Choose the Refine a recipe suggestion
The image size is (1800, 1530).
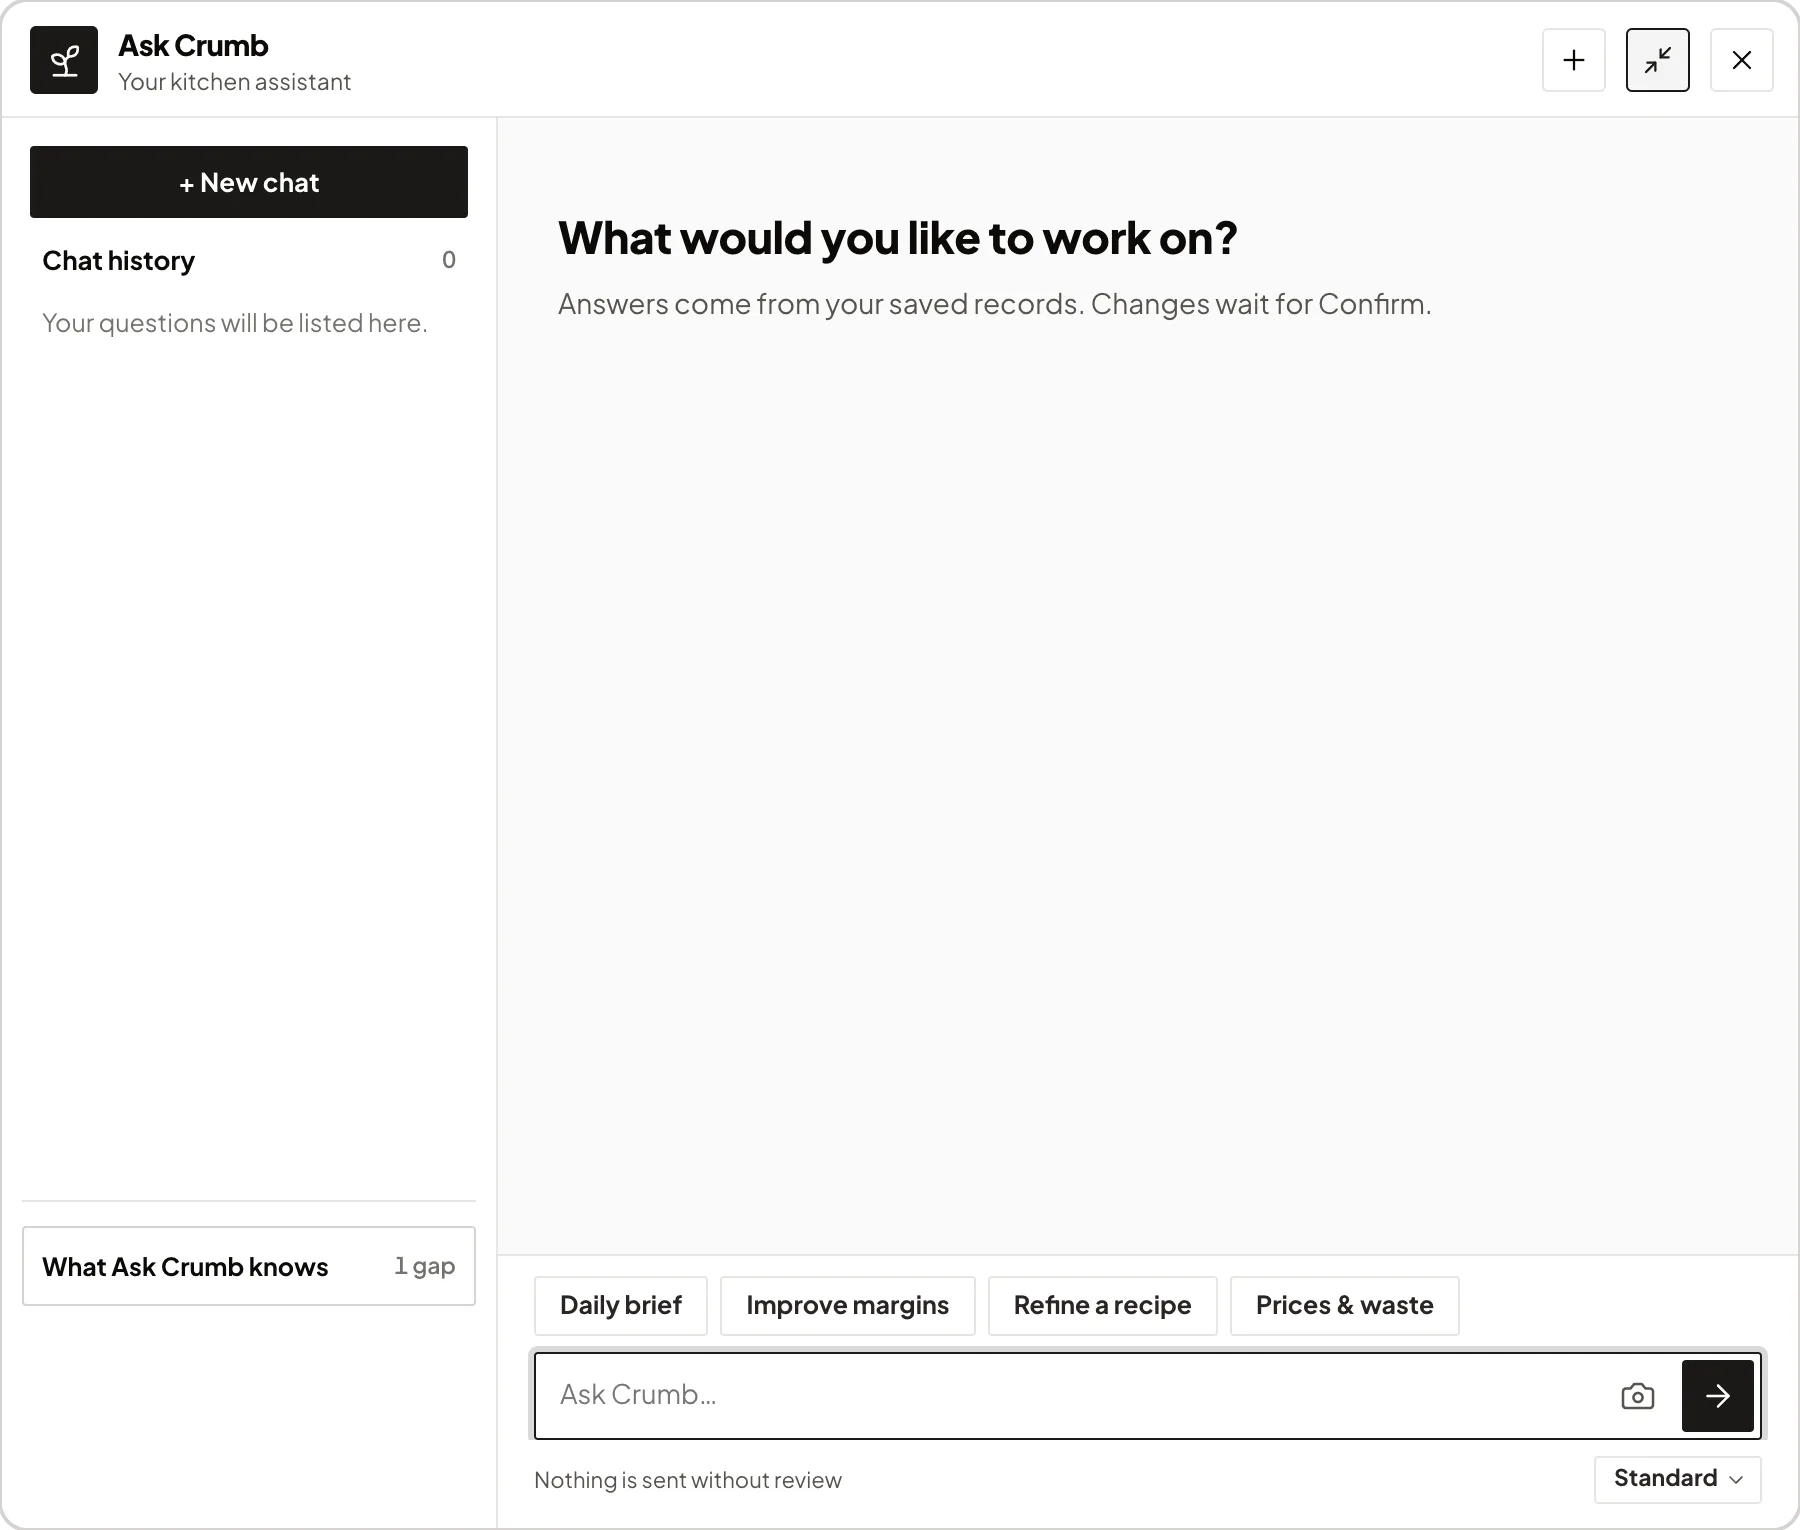[x=1103, y=1306]
